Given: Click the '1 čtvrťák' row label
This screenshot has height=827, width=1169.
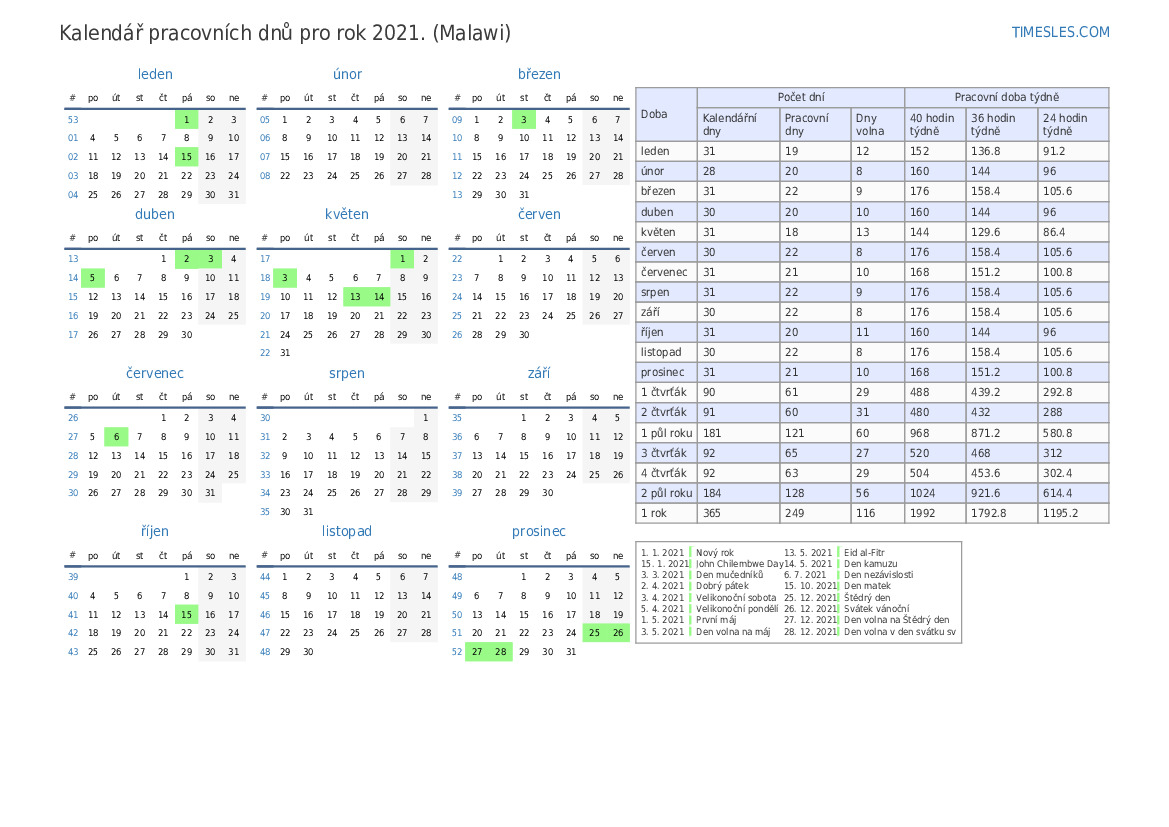Looking at the screenshot, I should click(666, 392).
